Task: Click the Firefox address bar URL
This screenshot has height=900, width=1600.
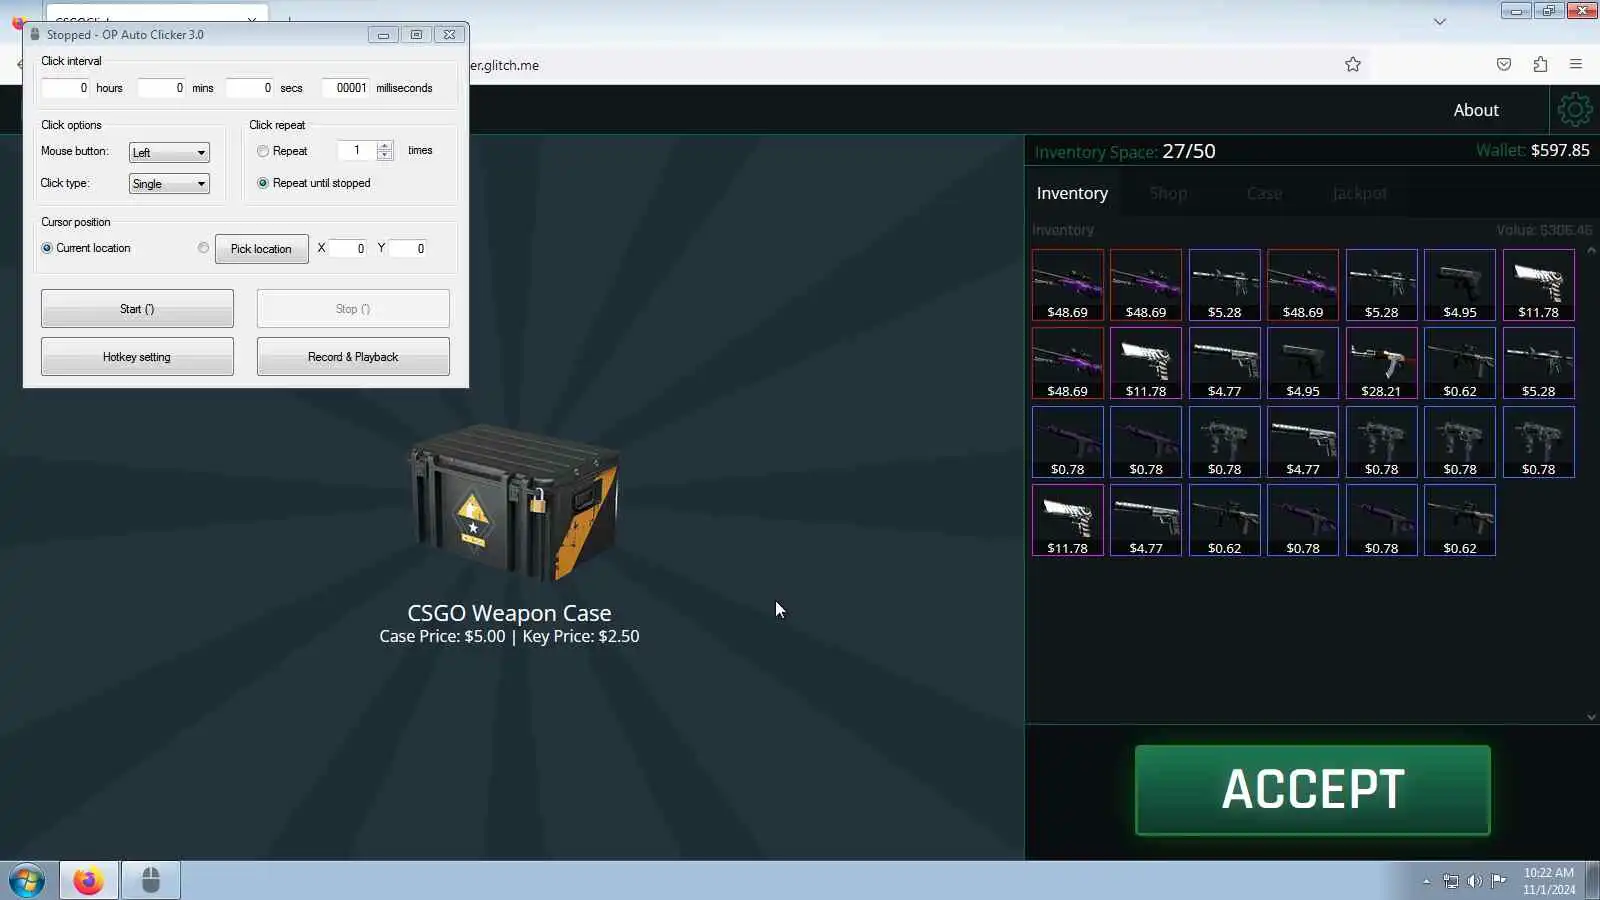Action: click(504, 65)
